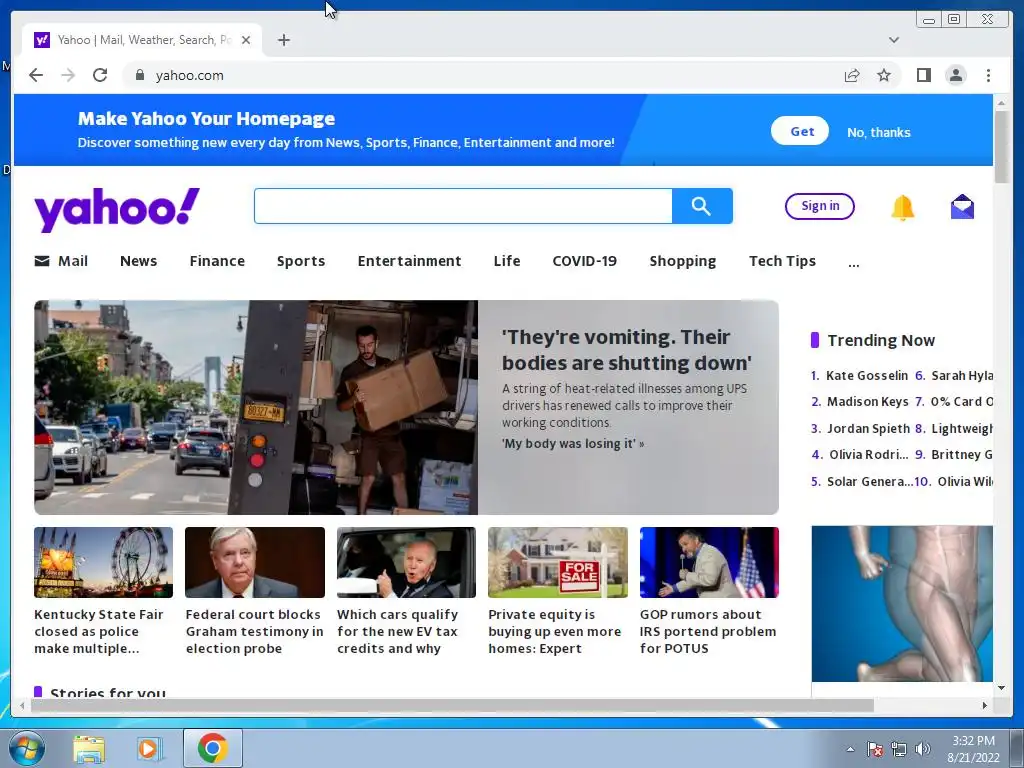Image resolution: width=1024 pixels, height=768 pixels.
Task: Open the volume speaker tray icon
Action: point(923,749)
